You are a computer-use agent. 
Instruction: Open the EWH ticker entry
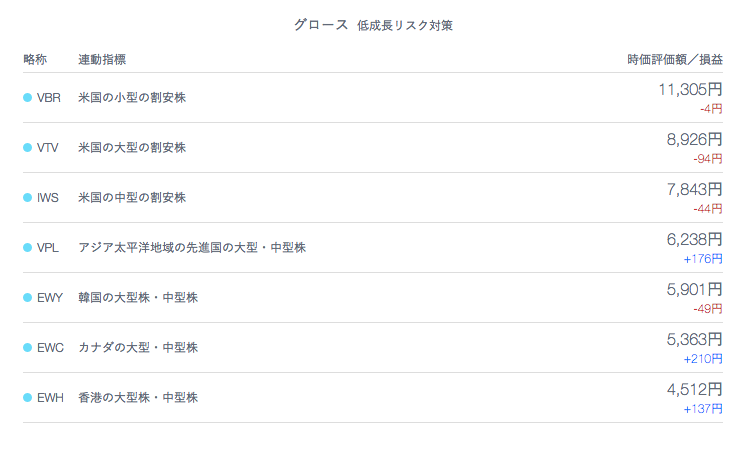pos(50,398)
